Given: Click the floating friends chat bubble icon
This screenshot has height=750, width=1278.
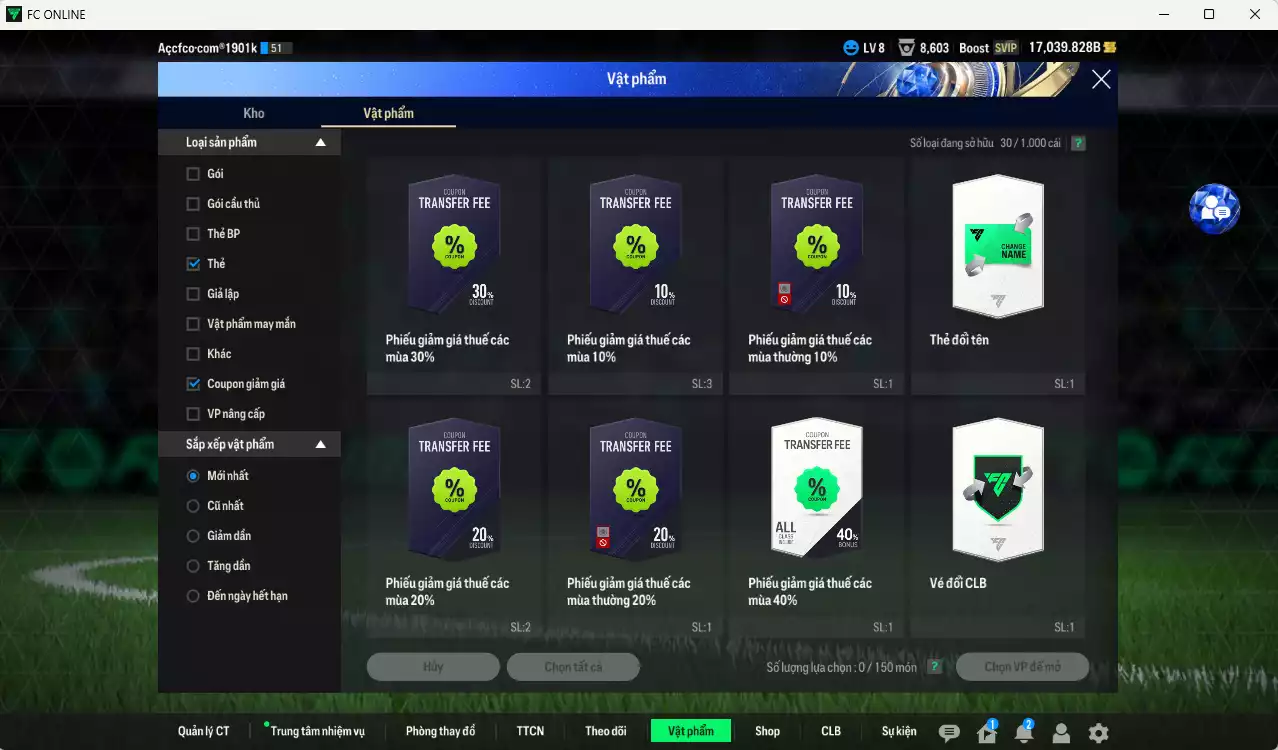Looking at the screenshot, I should [1214, 208].
